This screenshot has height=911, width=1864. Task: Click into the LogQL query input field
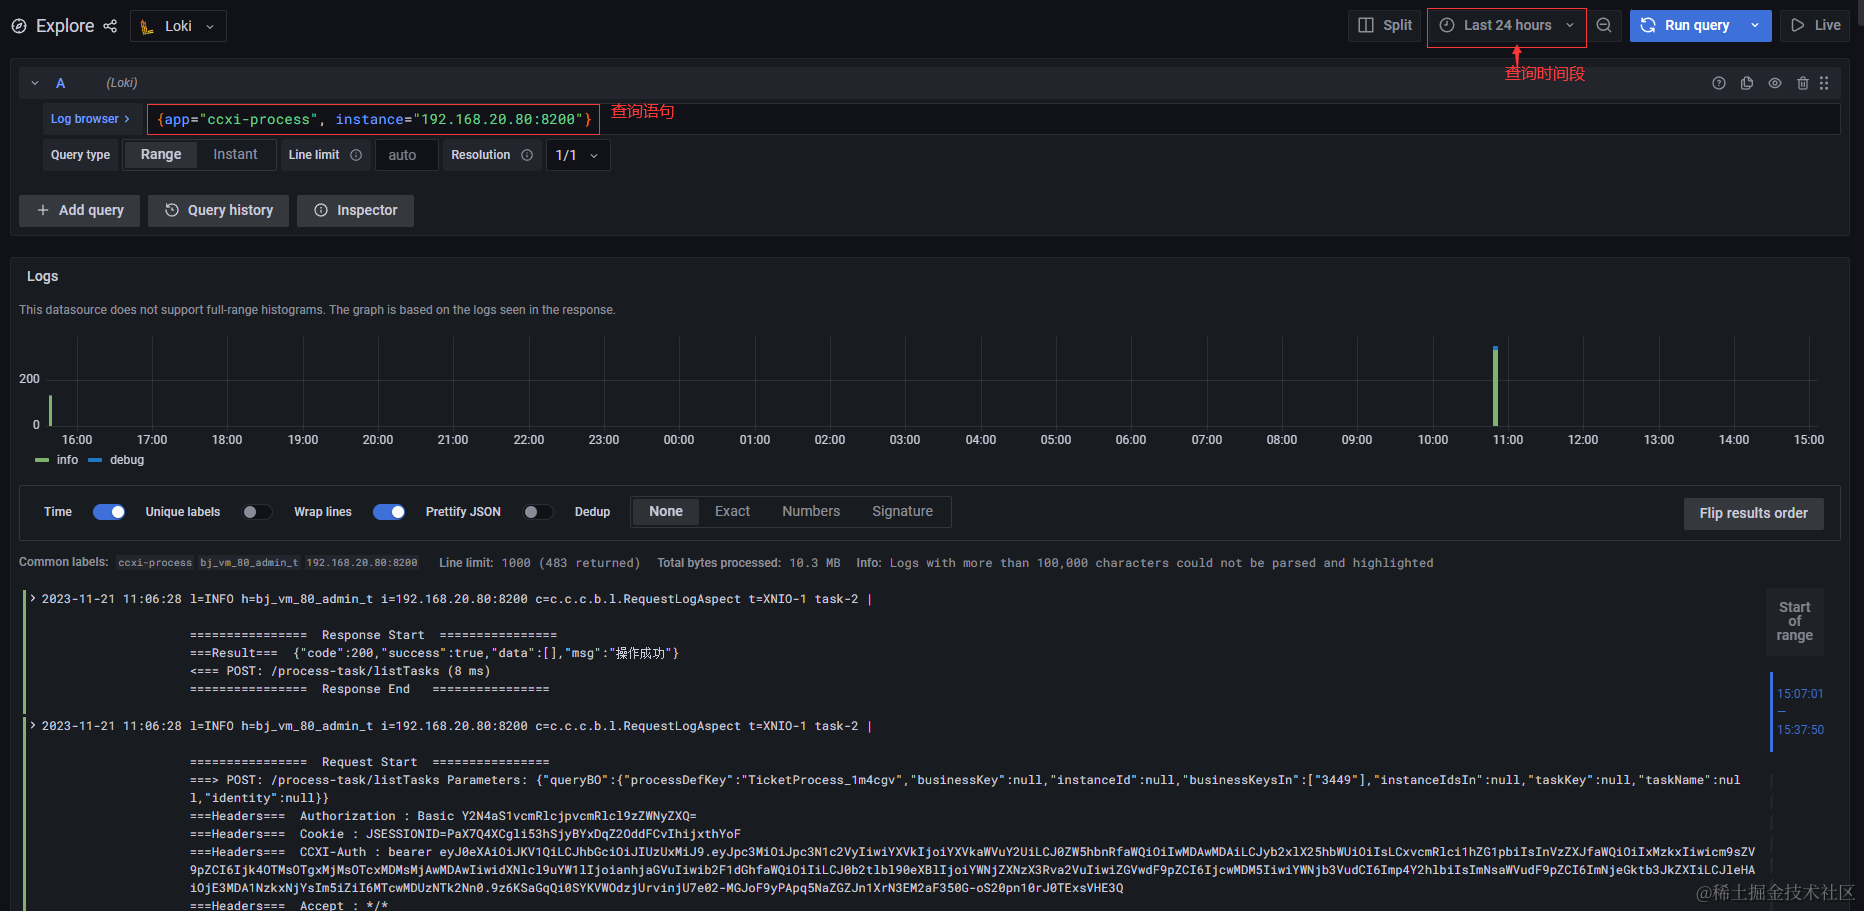point(993,119)
